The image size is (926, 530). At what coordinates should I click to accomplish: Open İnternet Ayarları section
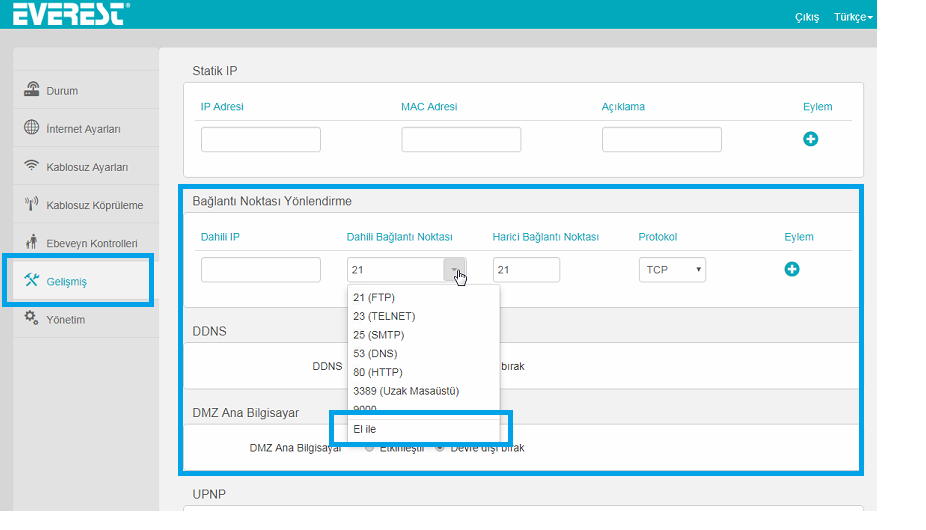(86, 128)
